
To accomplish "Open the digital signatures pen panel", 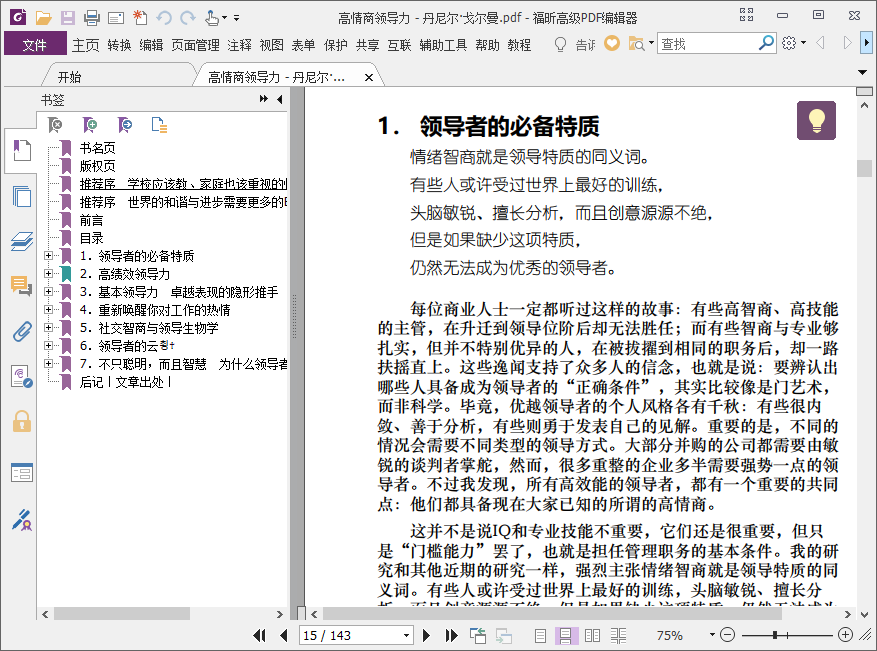I will tap(21, 520).
